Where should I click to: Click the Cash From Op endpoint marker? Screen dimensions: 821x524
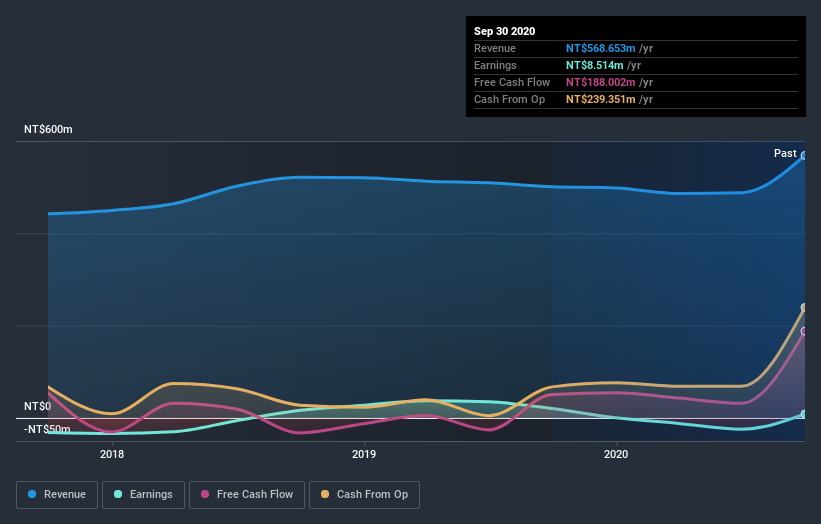(x=804, y=307)
